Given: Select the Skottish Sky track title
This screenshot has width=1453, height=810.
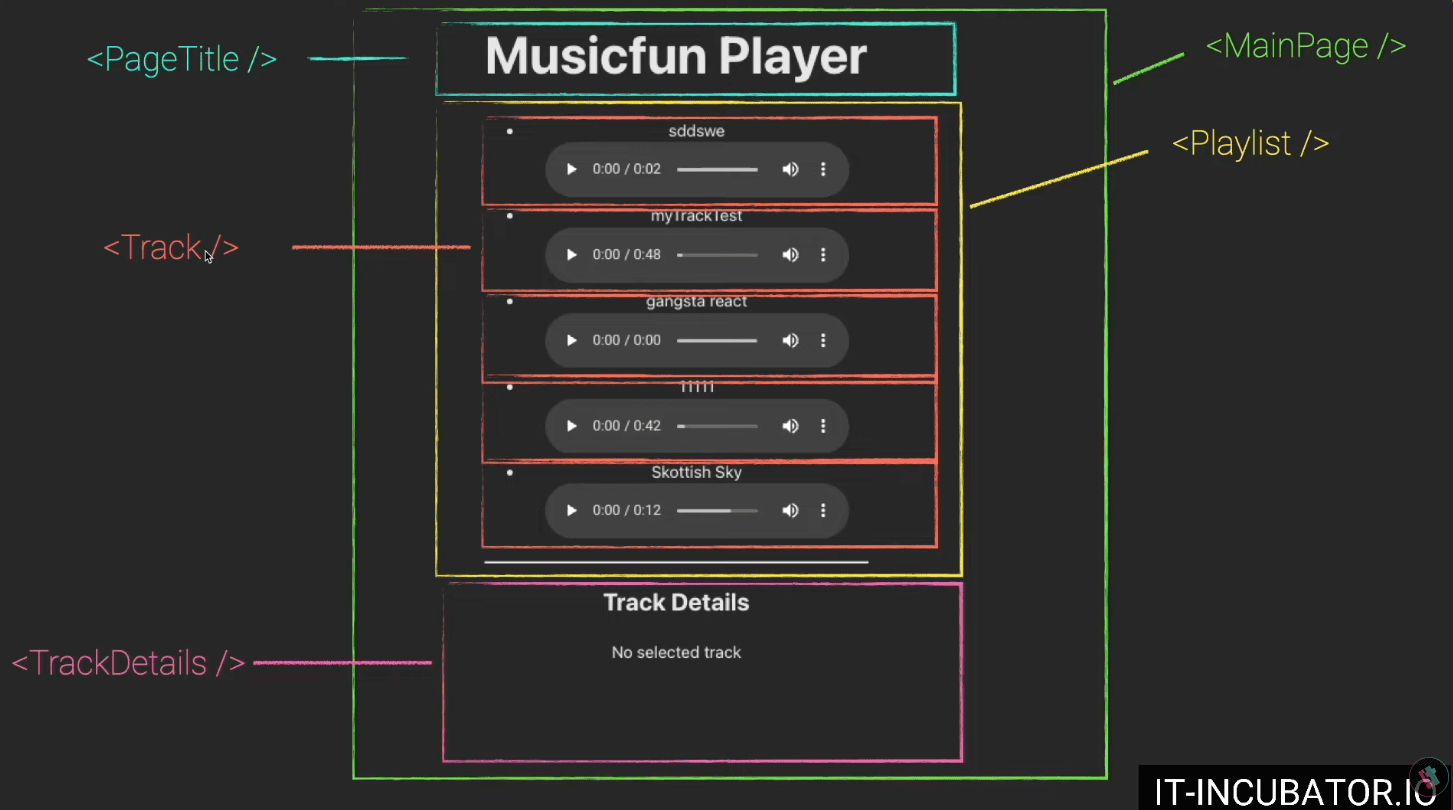Looking at the screenshot, I should pyautogui.click(x=696, y=472).
